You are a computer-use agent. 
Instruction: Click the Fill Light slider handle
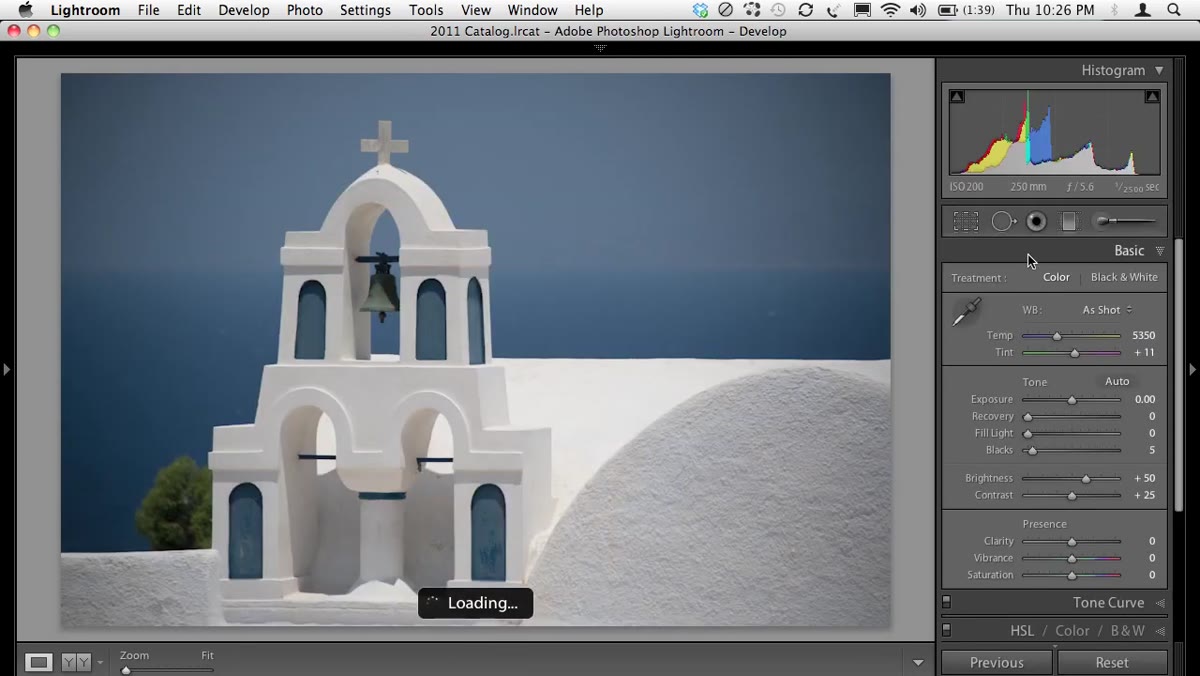(x=1027, y=434)
